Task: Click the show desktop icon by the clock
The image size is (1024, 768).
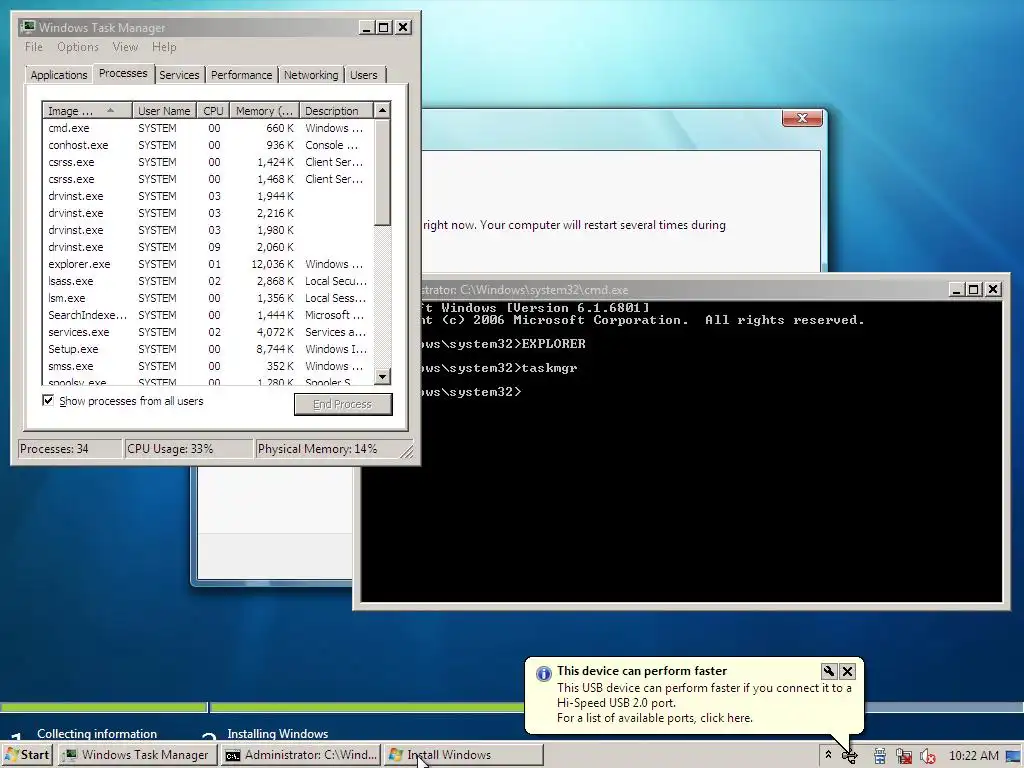Action: point(1013,756)
